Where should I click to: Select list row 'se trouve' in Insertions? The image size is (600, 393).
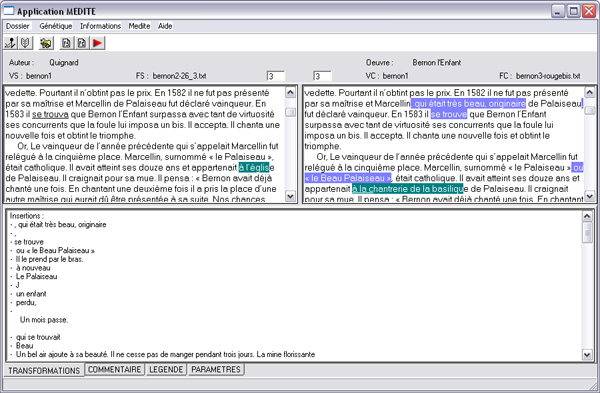[x=29, y=242]
